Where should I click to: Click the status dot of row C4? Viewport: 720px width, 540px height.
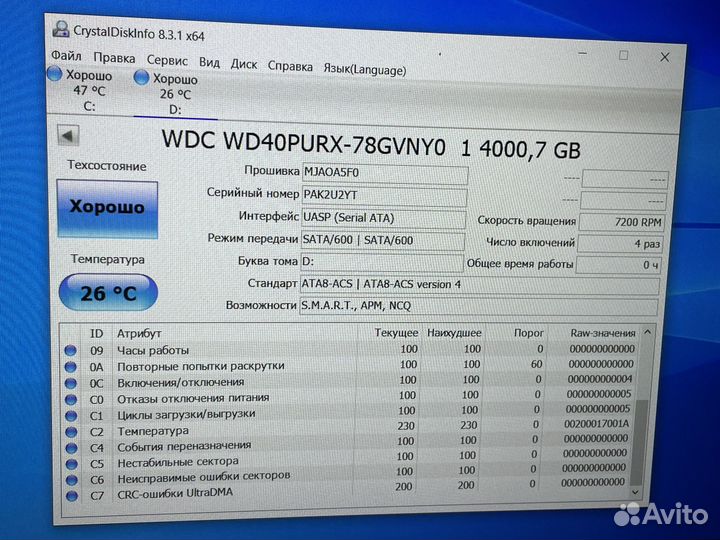click(71, 448)
